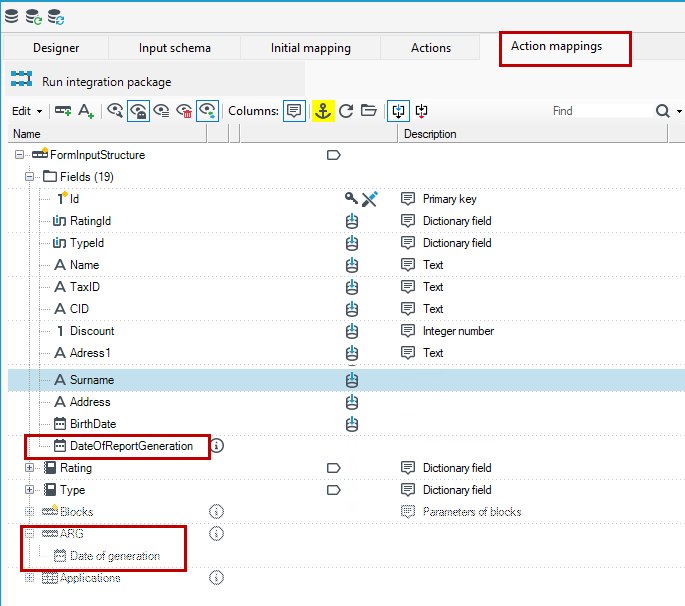The image size is (685, 606).
Task: Click the database icon in top toolbar
Action: [11, 16]
